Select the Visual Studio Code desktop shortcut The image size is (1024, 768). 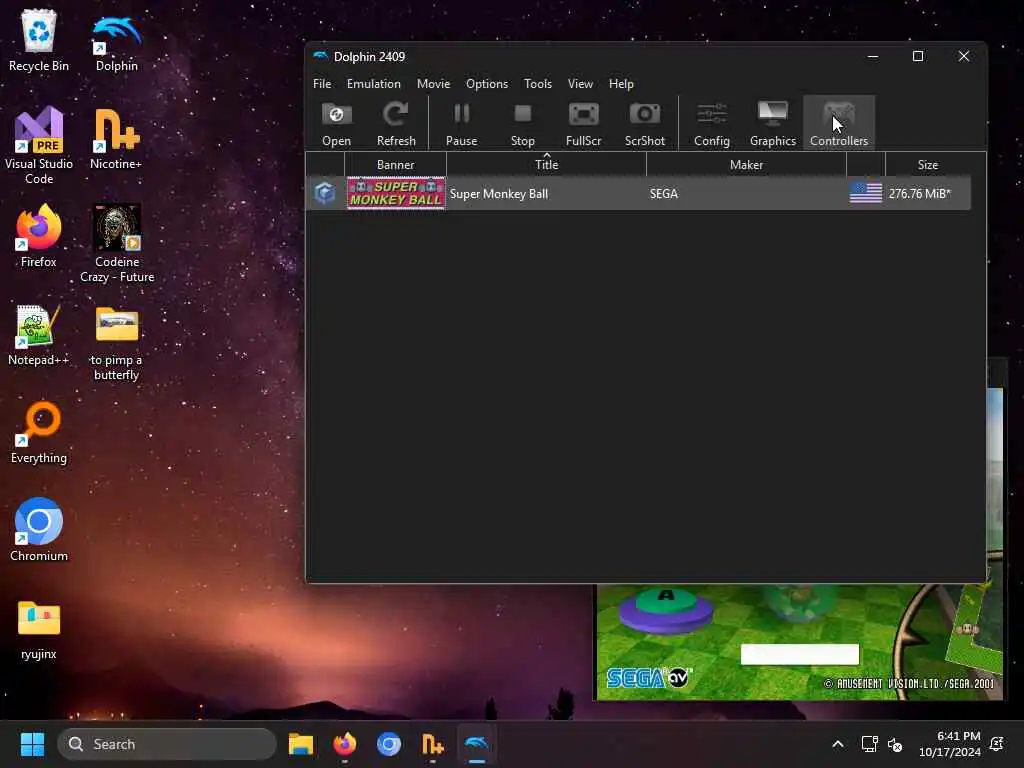pyautogui.click(x=39, y=145)
